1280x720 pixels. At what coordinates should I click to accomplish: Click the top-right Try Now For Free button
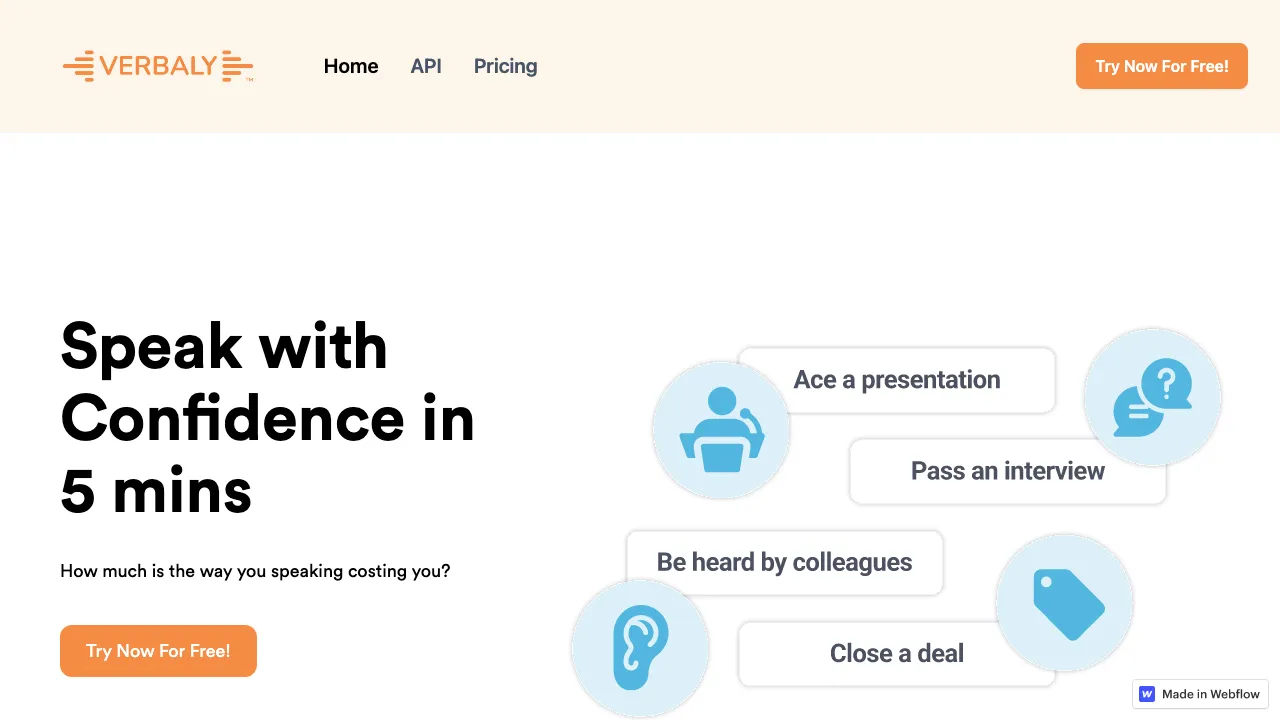(x=1161, y=66)
